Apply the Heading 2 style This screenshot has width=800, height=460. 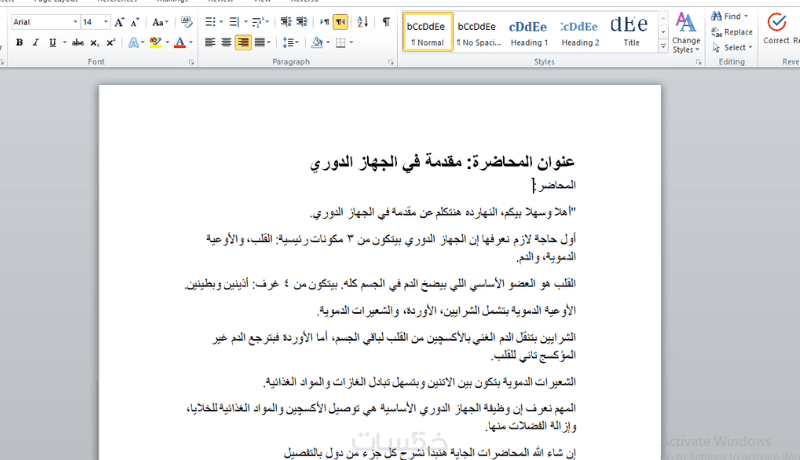[580, 32]
